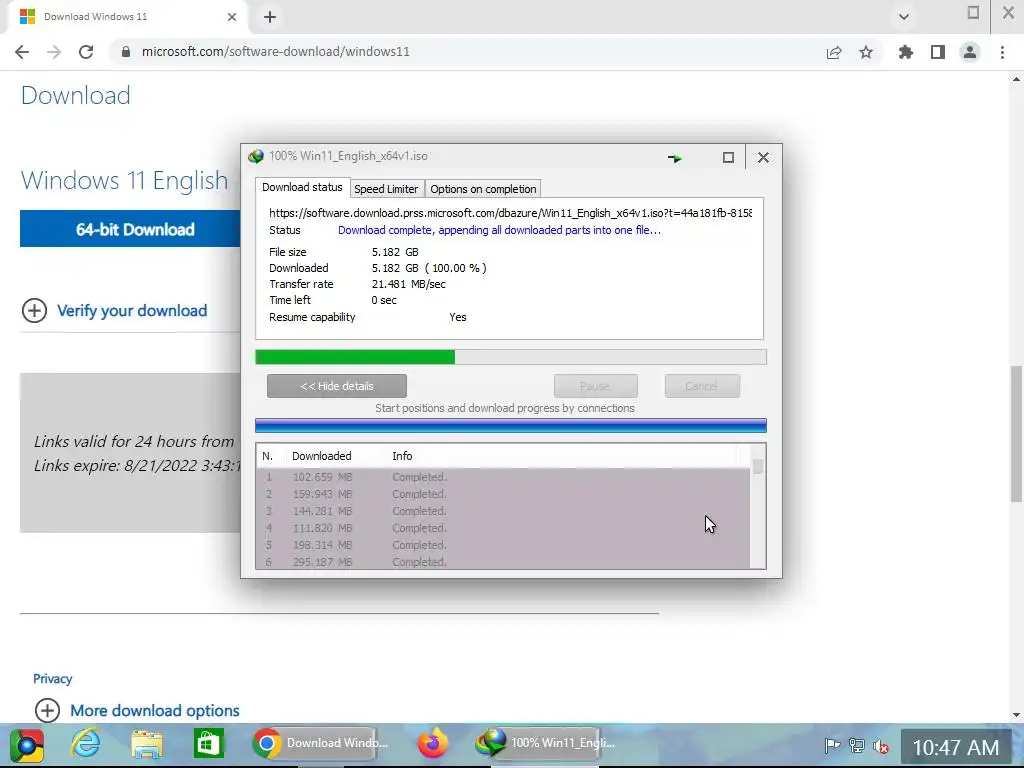Click the 10:47 AM clock

(955, 747)
